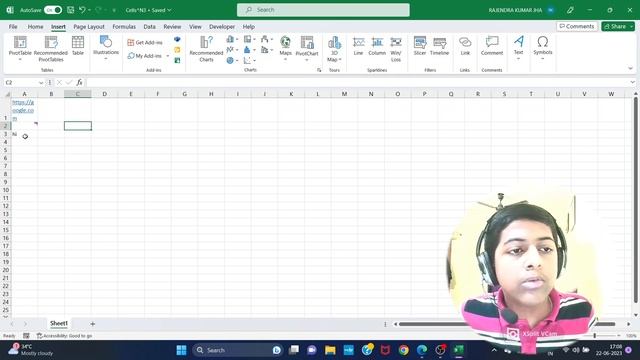Open the Charts dialog launcher
Image resolution: width=640 pixels, height=360 pixels.
click(319, 70)
